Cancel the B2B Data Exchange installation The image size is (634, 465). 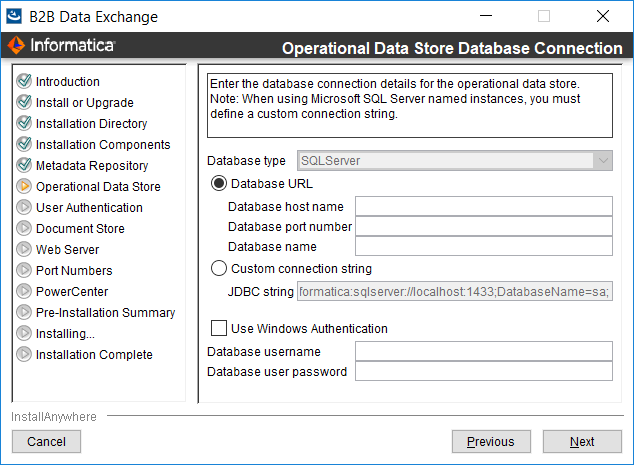coord(46,442)
